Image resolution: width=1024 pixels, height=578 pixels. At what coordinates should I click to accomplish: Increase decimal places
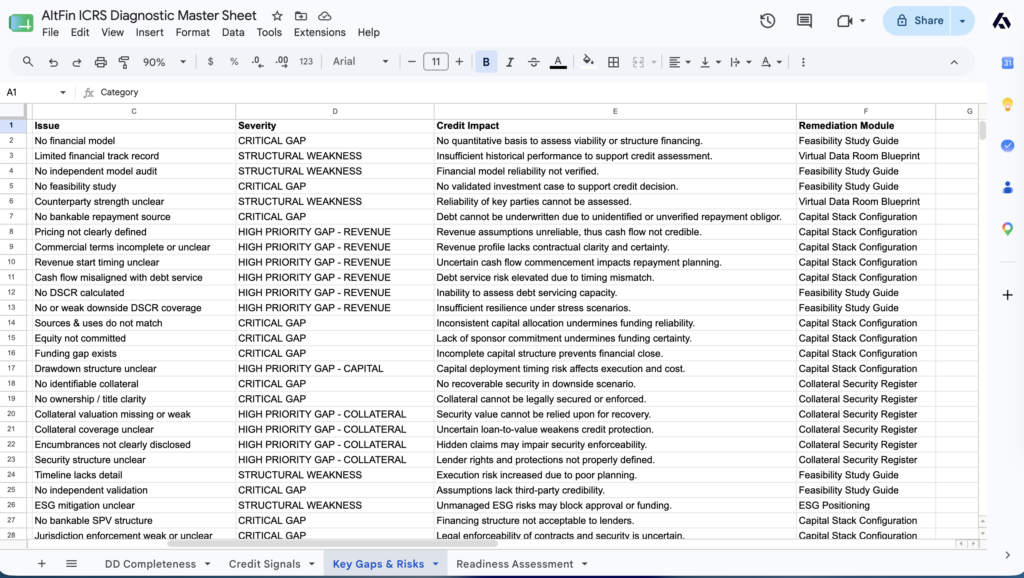pos(282,62)
